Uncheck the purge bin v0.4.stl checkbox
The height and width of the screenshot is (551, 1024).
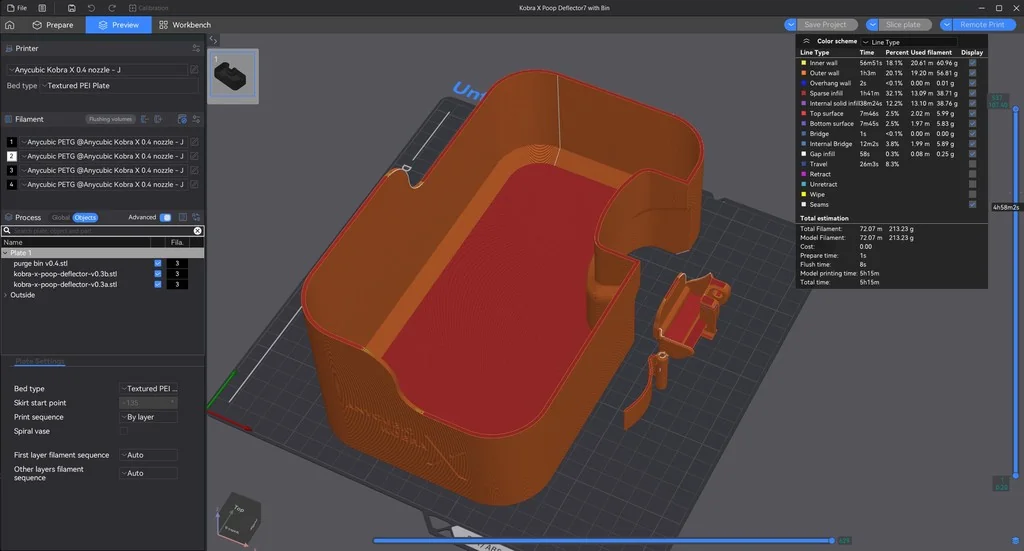point(158,264)
